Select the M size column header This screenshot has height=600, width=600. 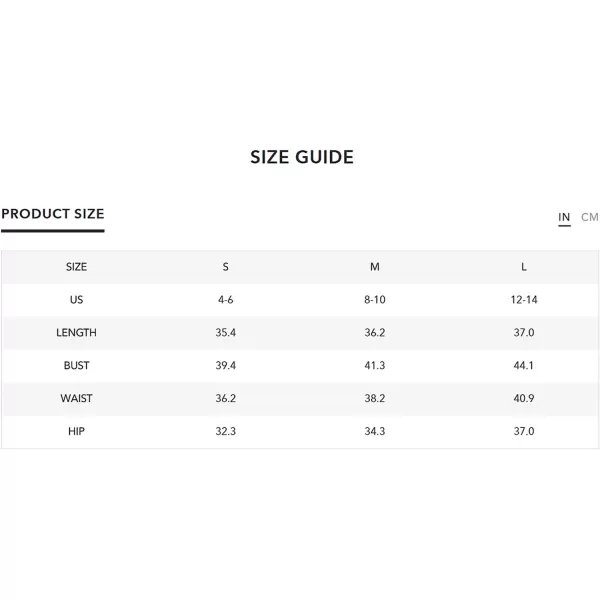375,267
